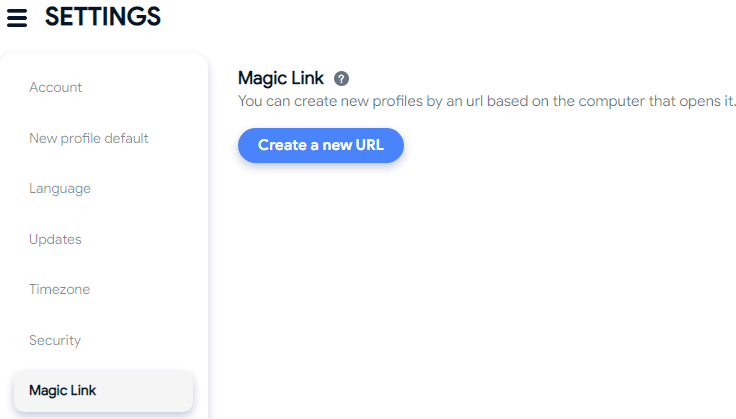Click the Magic Link section heading
This screenshot has width=736, height=419.
coord(281,78)
